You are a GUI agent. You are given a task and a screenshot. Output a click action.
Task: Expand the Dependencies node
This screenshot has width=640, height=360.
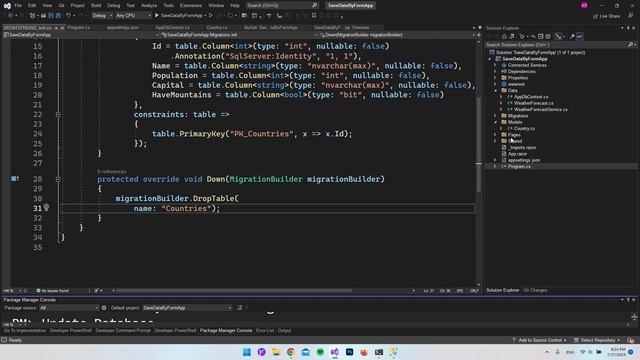point(496,71)
